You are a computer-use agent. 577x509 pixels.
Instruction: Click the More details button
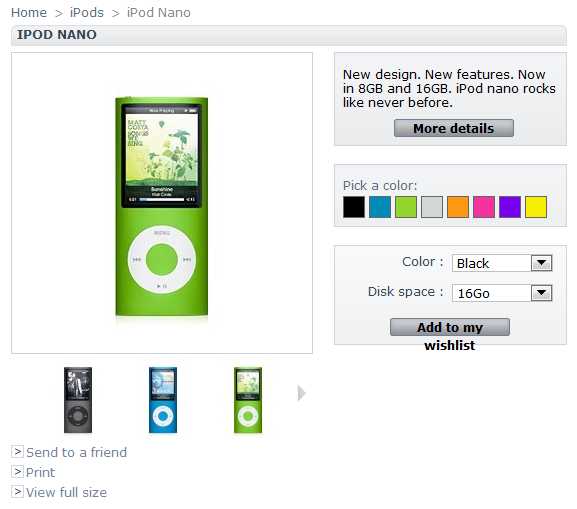pyautogui.click(x=454, y=128)
